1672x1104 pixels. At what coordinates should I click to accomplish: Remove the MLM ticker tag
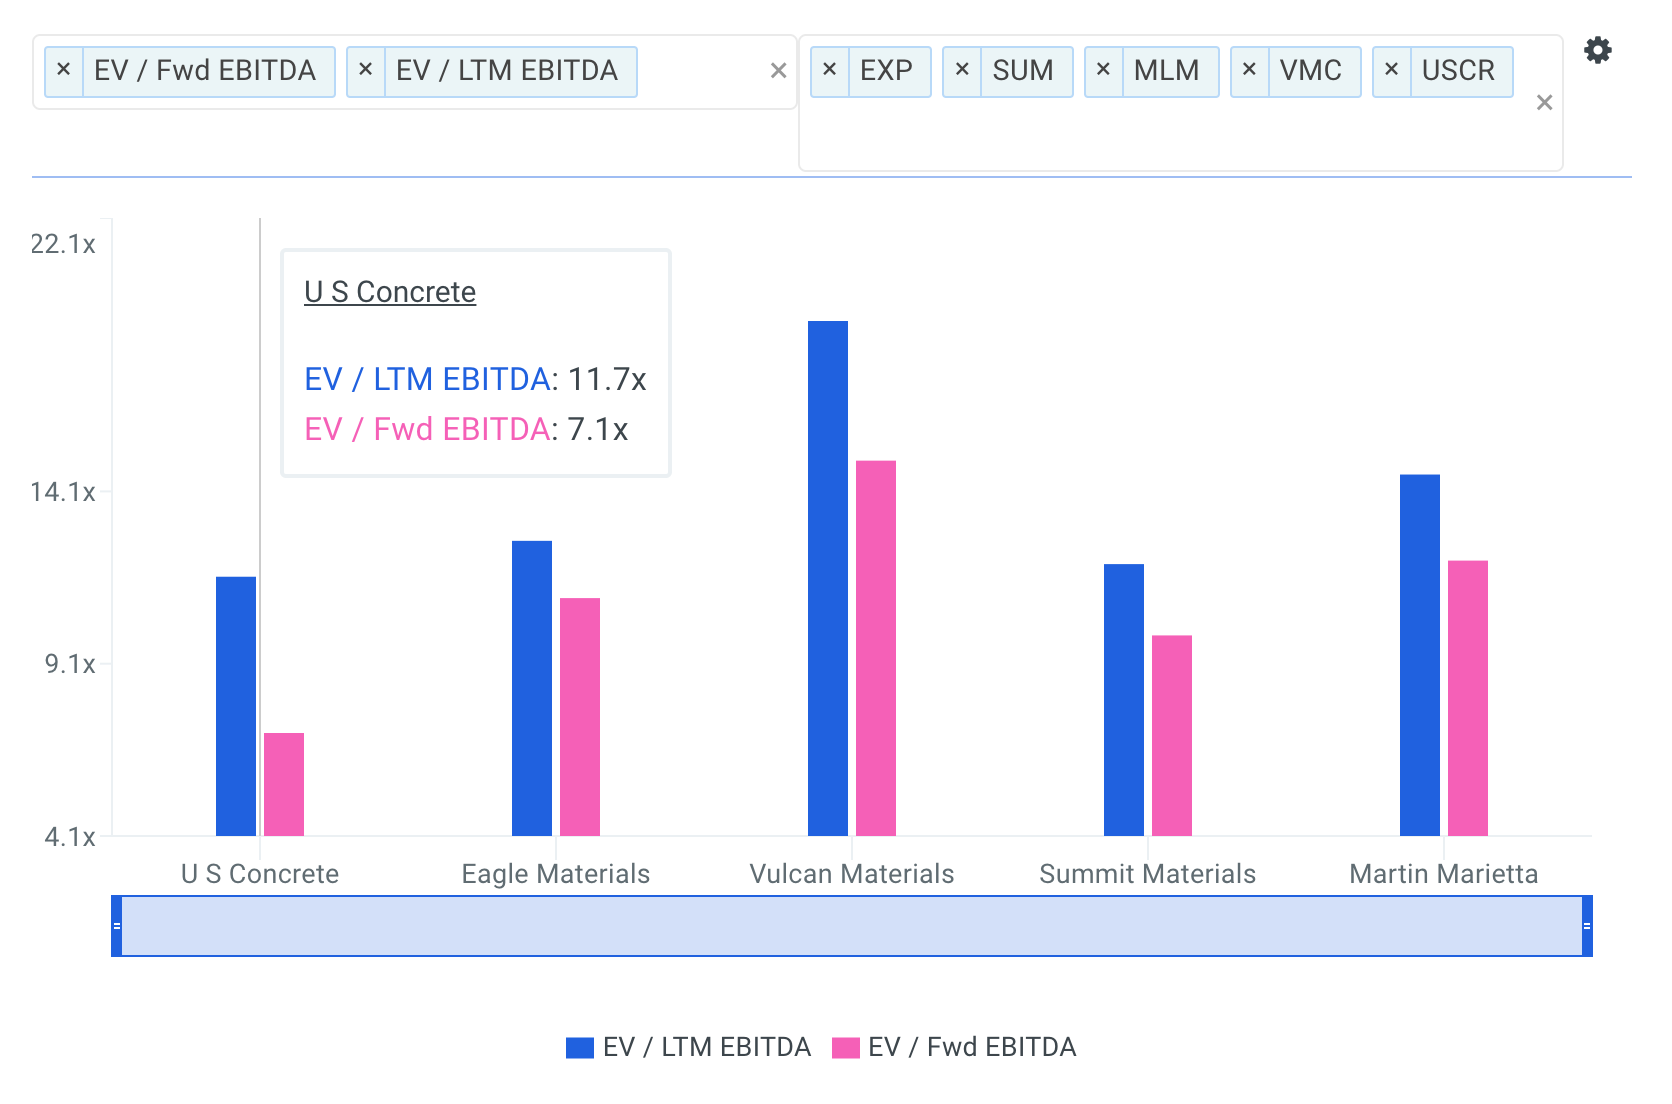(x=1104, y=71)
